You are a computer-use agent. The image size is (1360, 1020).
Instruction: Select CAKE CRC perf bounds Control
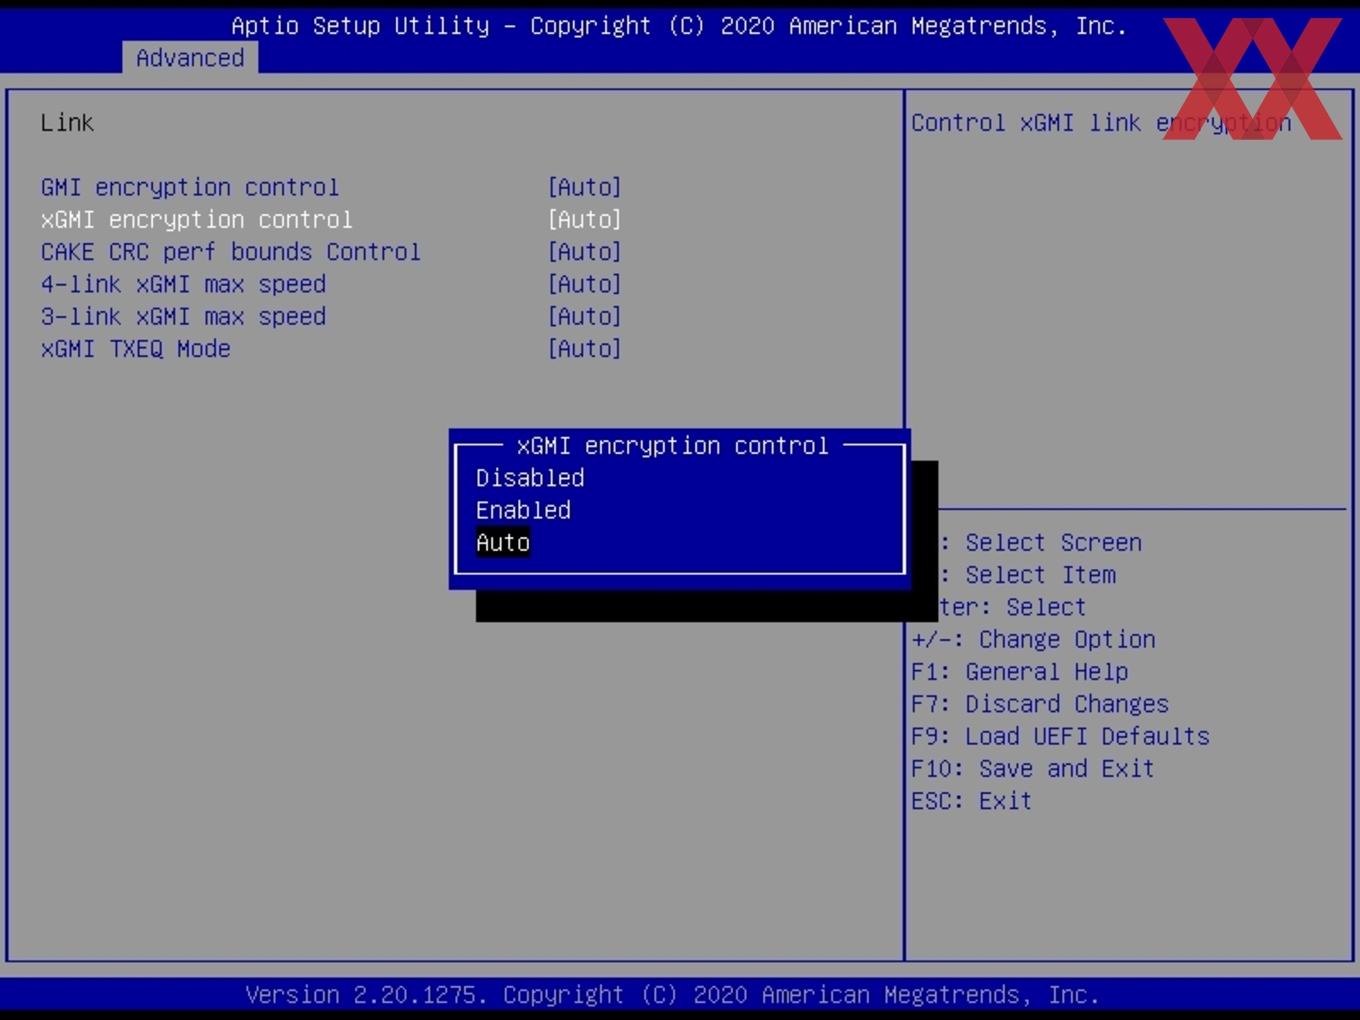(x=231, y=252)
